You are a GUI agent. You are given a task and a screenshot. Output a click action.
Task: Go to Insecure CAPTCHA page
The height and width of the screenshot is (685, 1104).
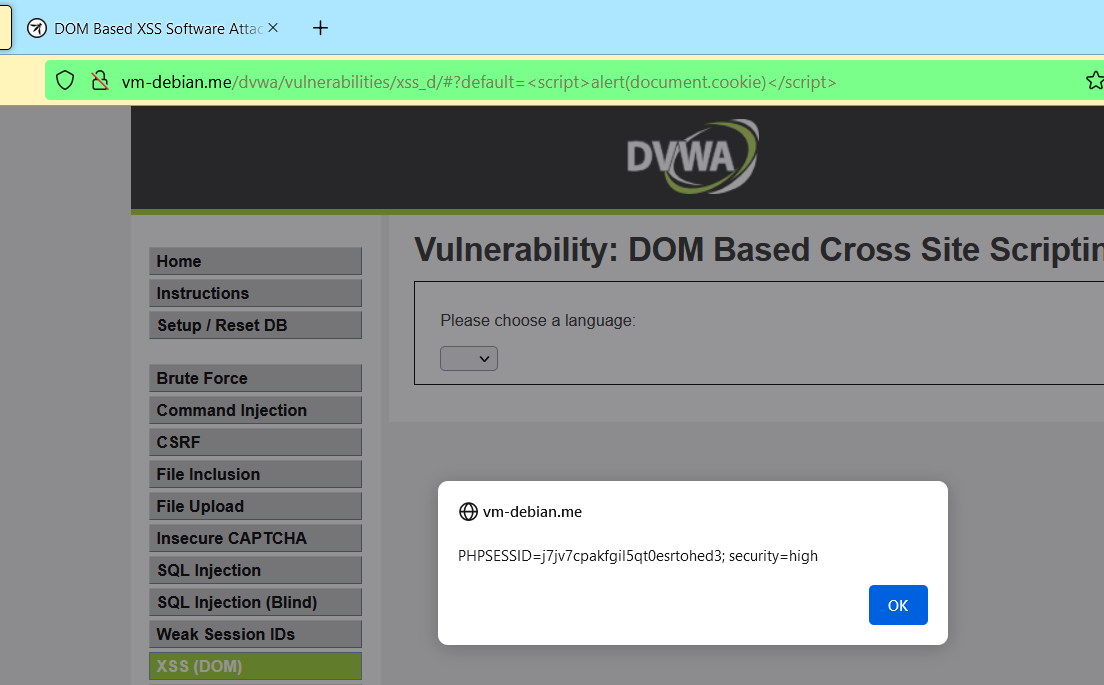(256, 538)
